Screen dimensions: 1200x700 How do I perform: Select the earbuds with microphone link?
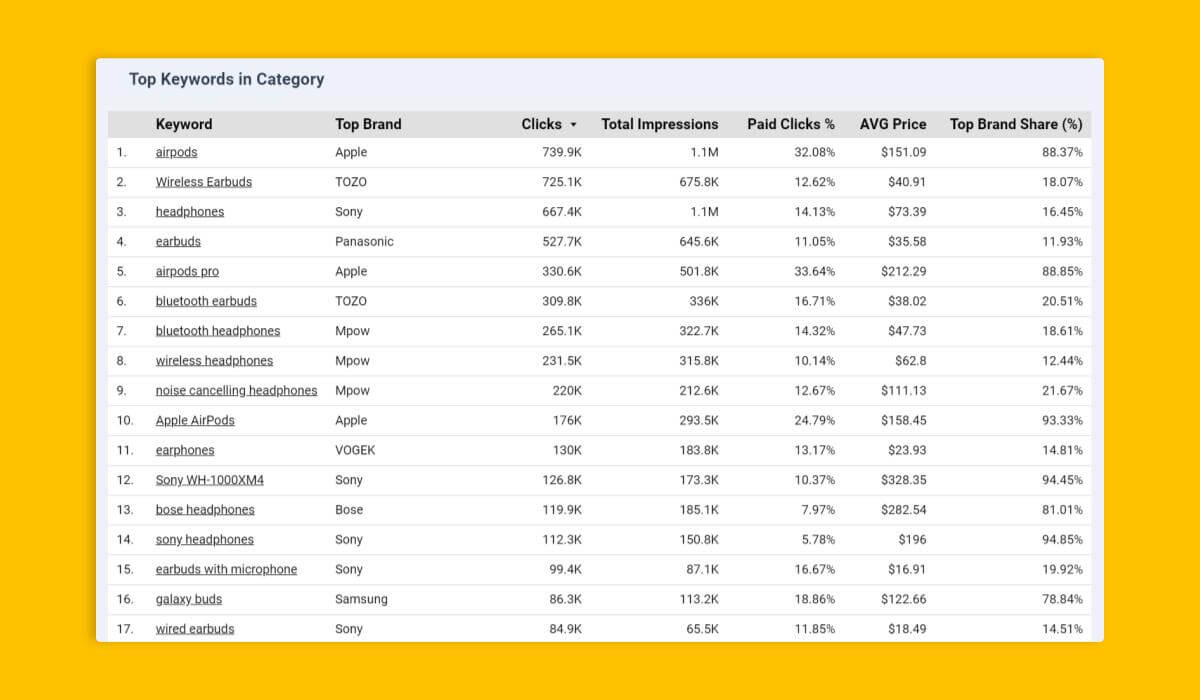[x=226, y=569]
